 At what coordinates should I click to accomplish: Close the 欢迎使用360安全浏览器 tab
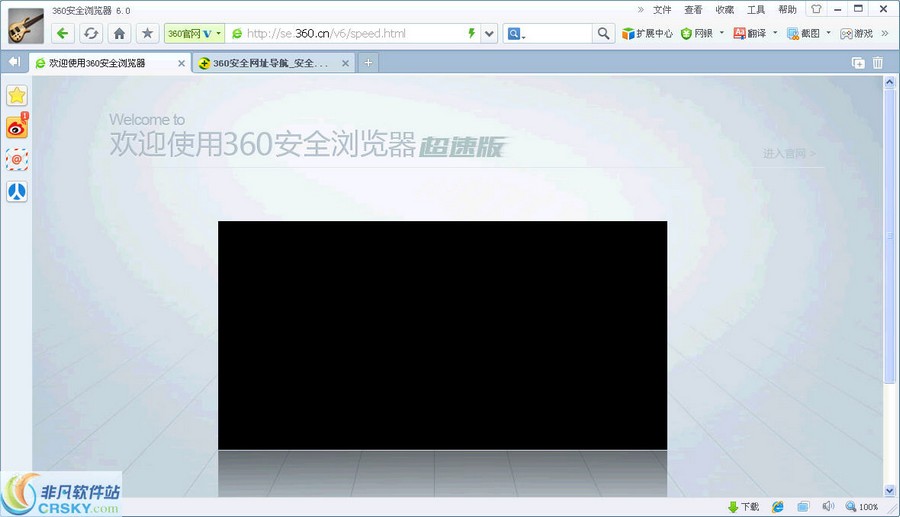(181, 63)
